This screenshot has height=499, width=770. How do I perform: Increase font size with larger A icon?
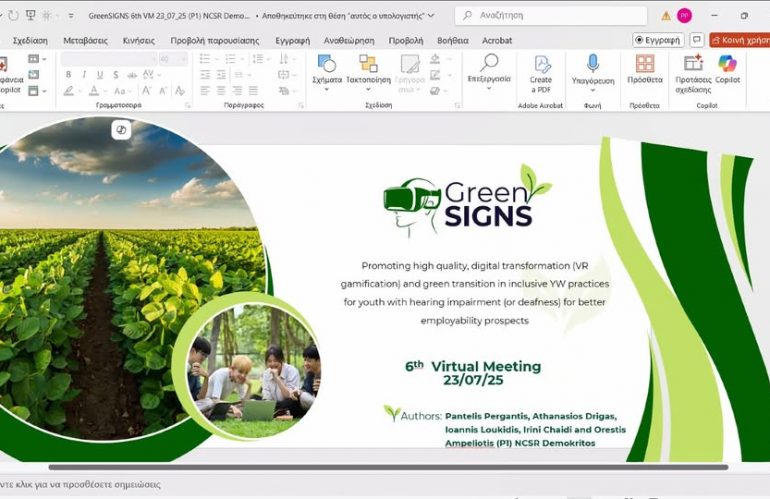click(146, 90)
